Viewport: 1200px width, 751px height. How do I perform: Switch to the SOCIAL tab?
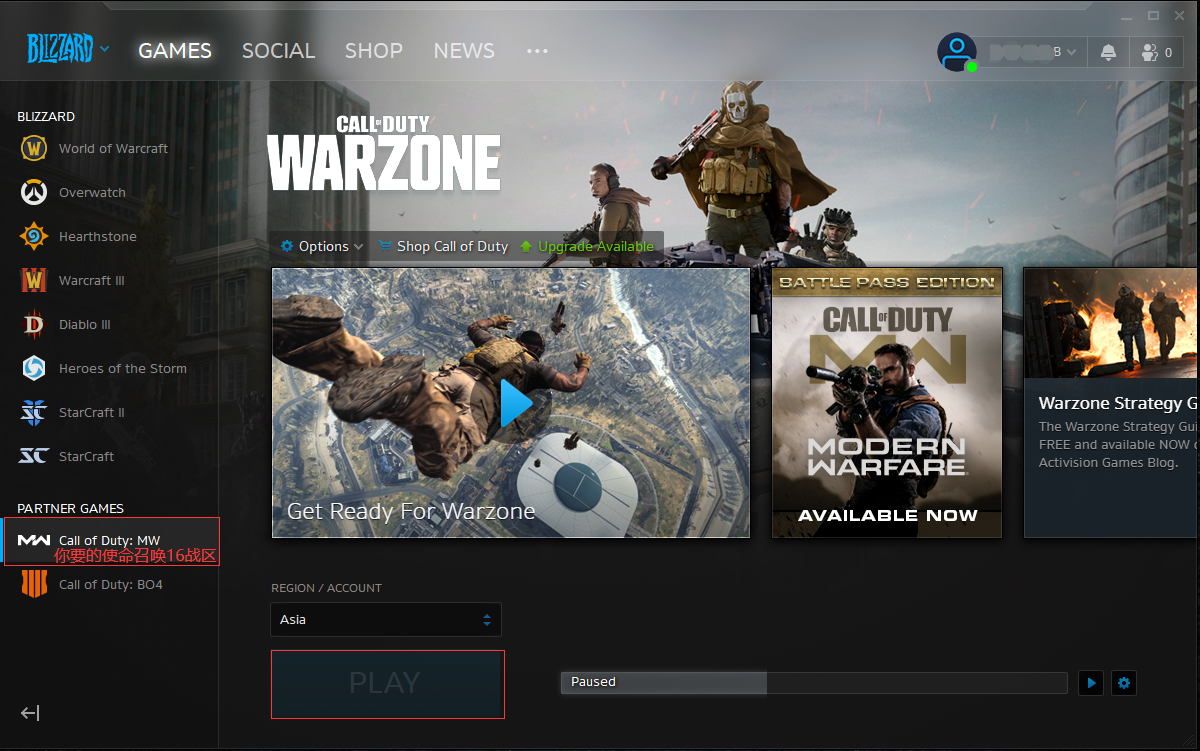[x=278, y=51]
